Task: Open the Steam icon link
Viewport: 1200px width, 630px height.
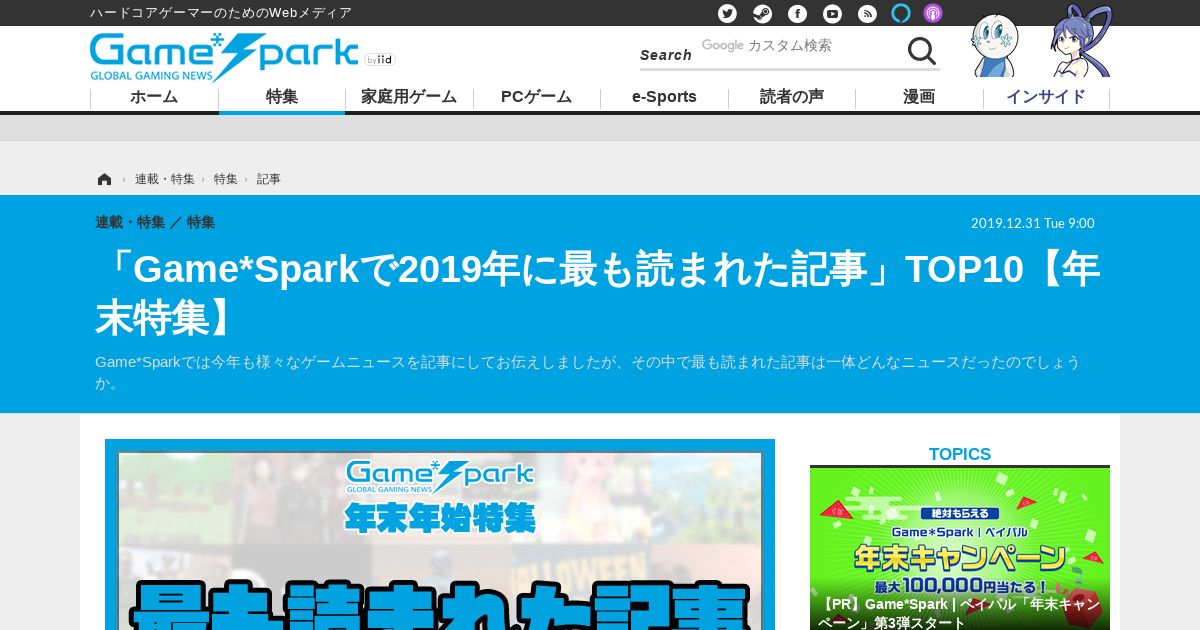Action: (762, 13)
